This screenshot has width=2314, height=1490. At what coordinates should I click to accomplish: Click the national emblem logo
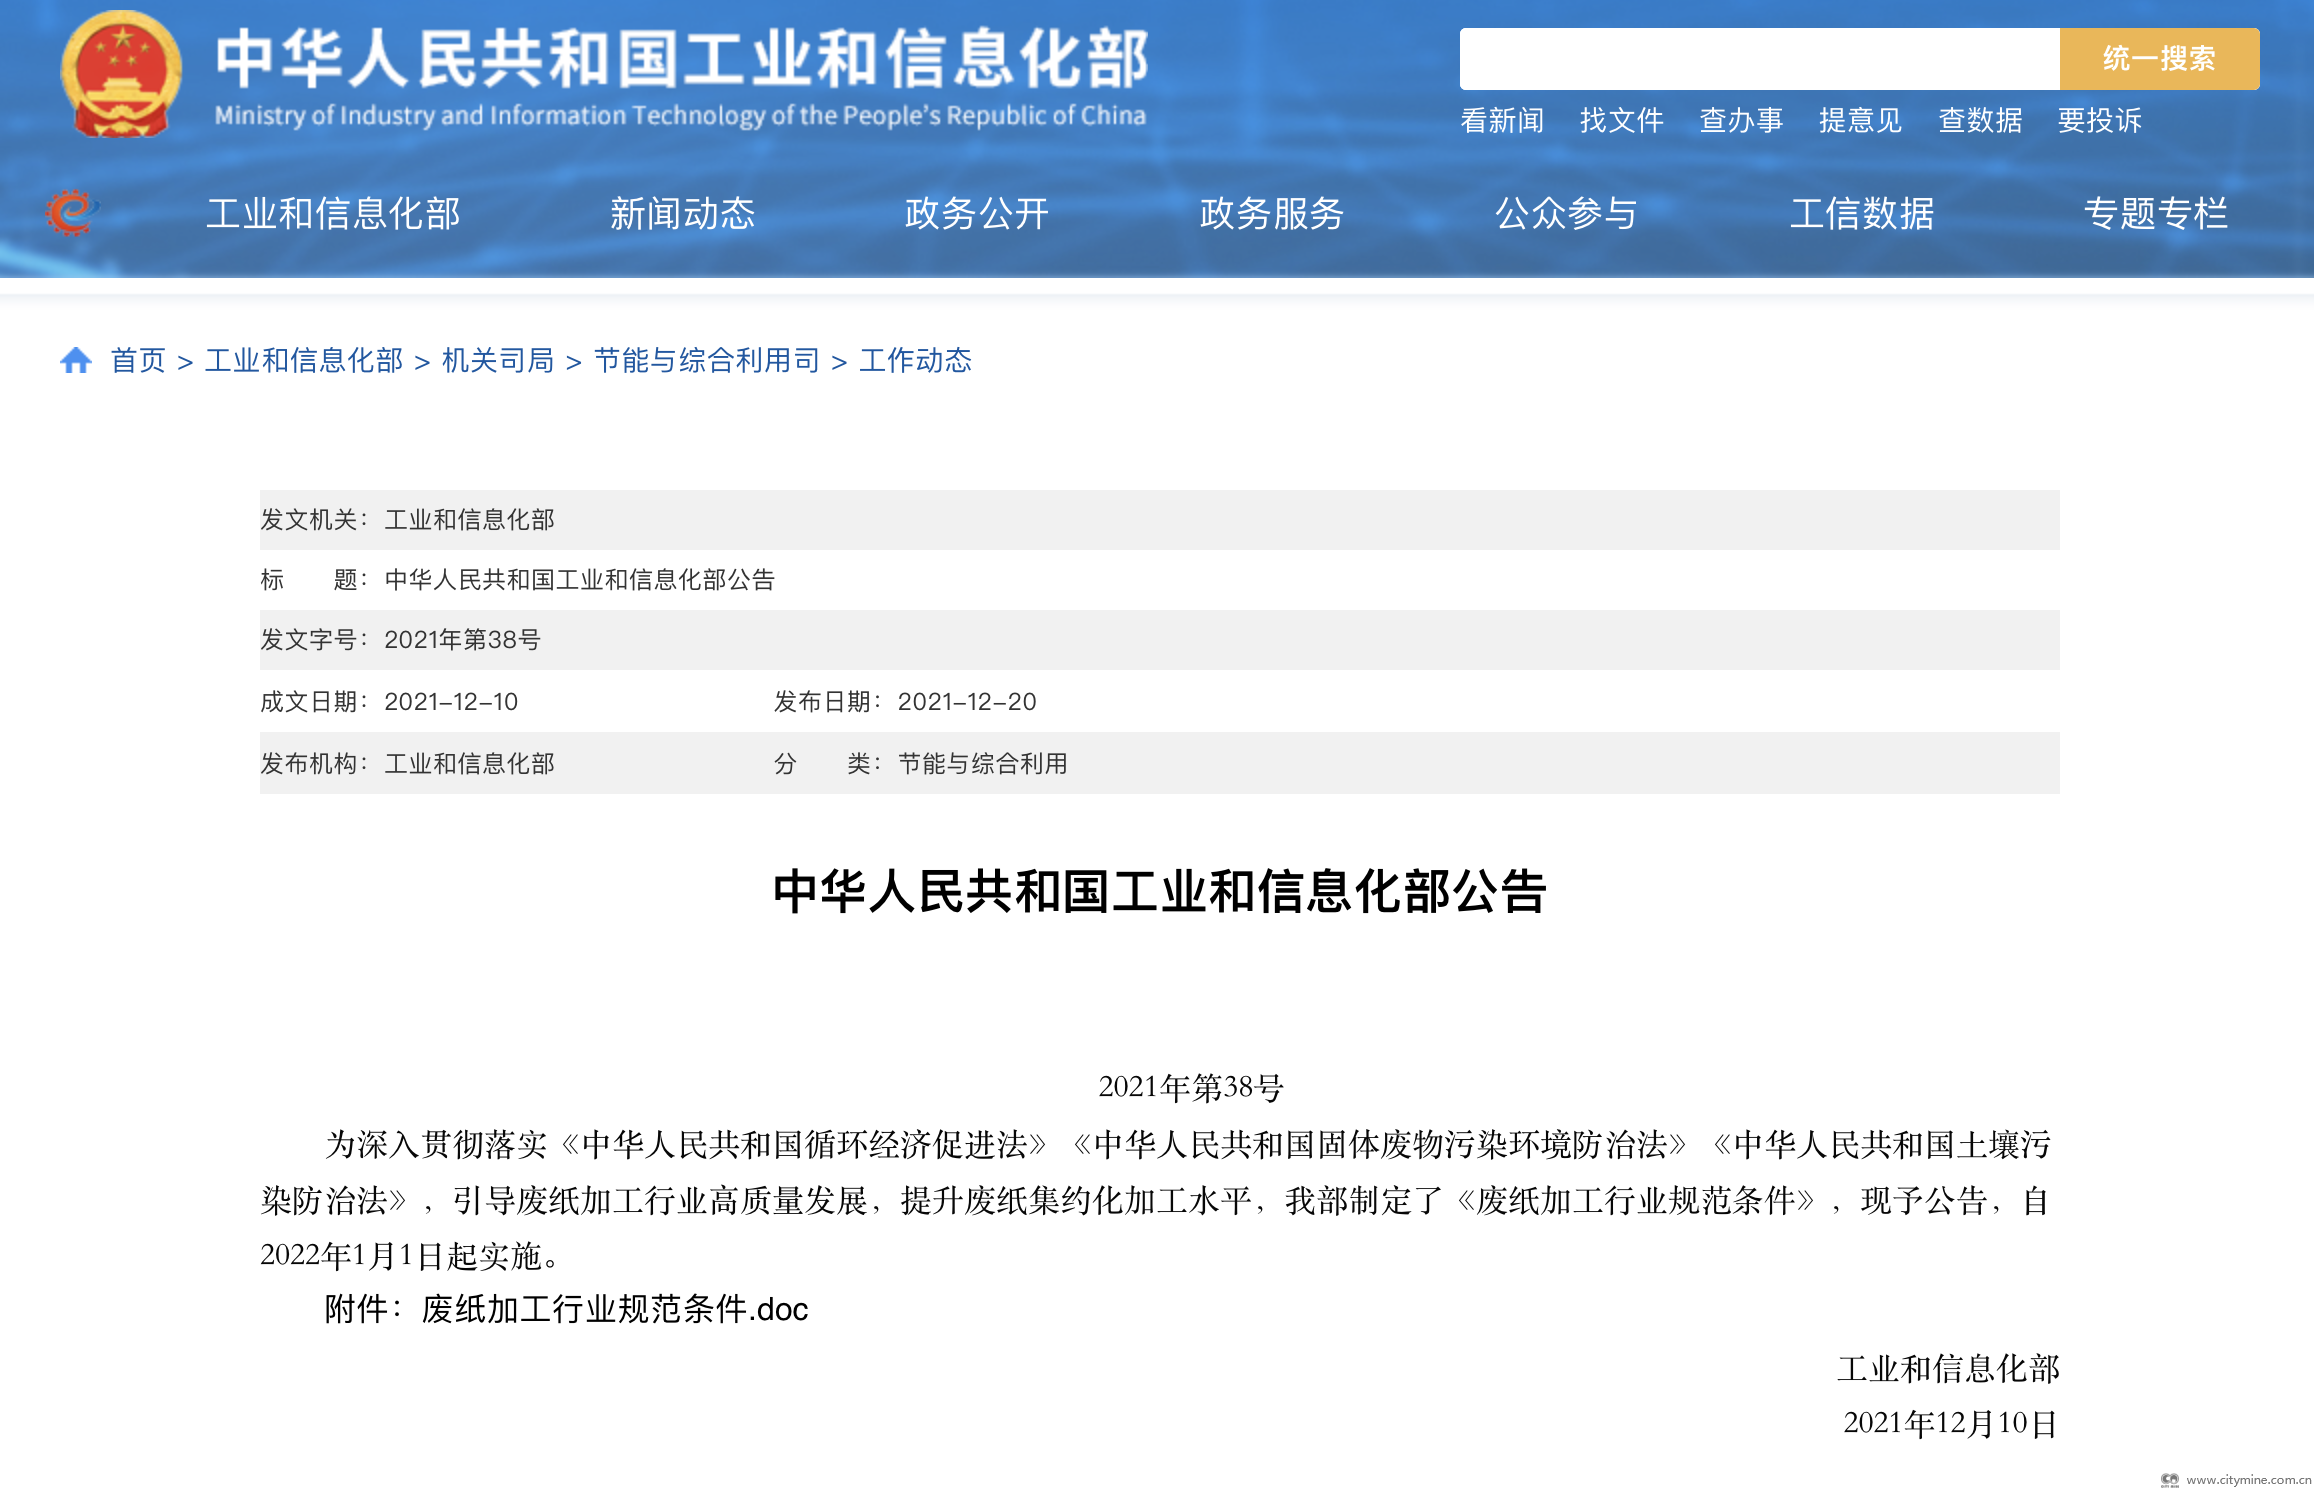(121, 75)
